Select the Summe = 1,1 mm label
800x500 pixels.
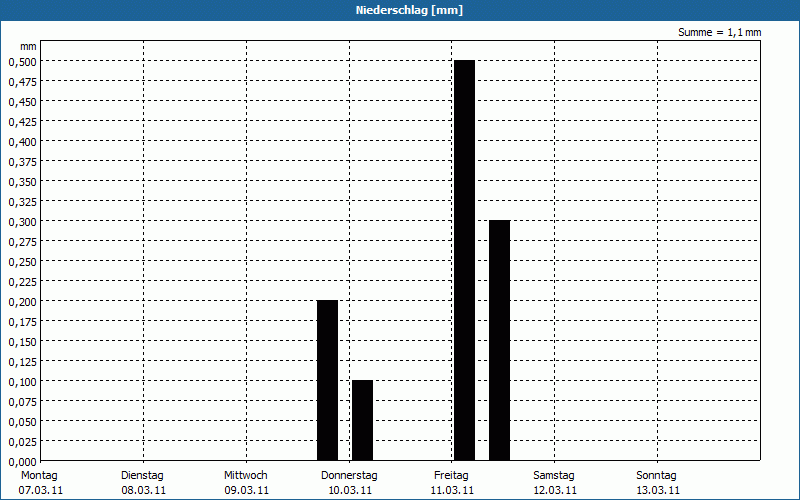(x=719, y=32)
